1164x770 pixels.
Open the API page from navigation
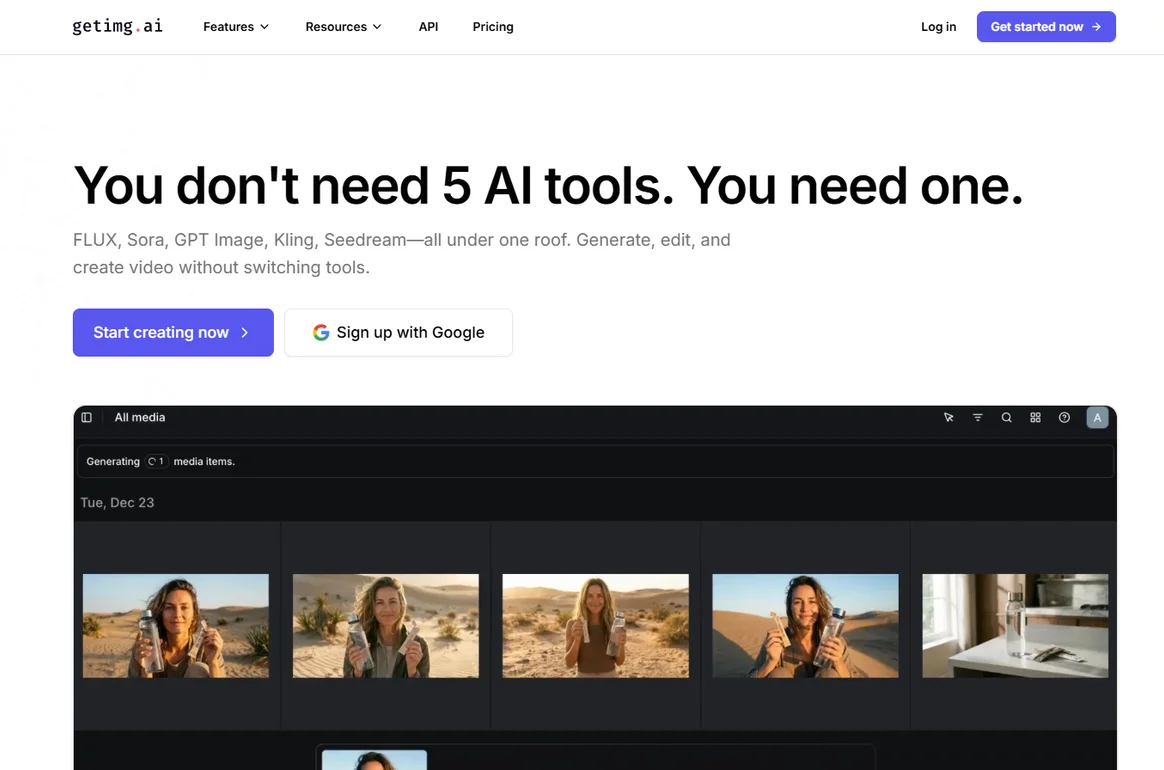pos(428,27)
